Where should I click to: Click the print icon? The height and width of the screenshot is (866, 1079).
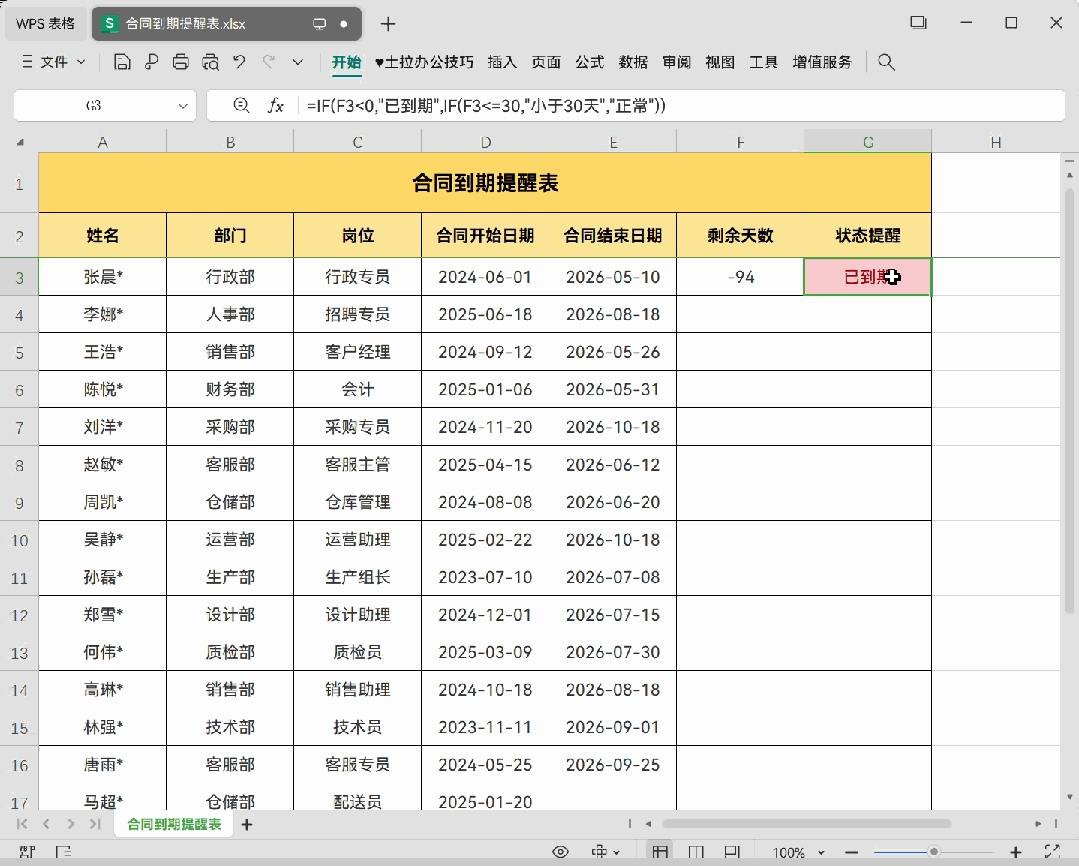(x=180, y=62)
